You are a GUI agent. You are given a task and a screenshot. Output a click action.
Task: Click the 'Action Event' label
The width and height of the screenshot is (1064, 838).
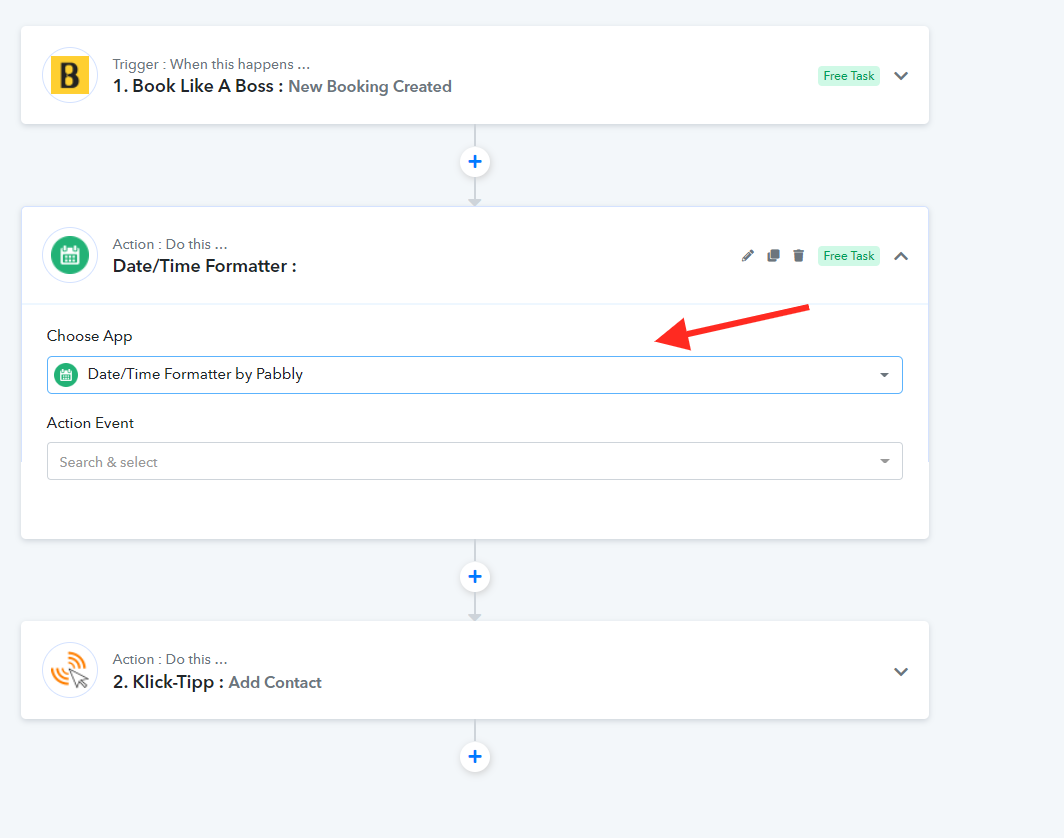click(x=90, y=423)
